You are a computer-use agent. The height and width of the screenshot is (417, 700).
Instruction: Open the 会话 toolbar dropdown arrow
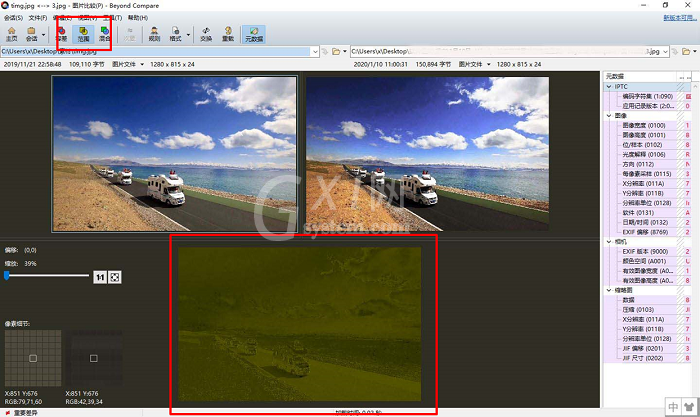(43, 34)
